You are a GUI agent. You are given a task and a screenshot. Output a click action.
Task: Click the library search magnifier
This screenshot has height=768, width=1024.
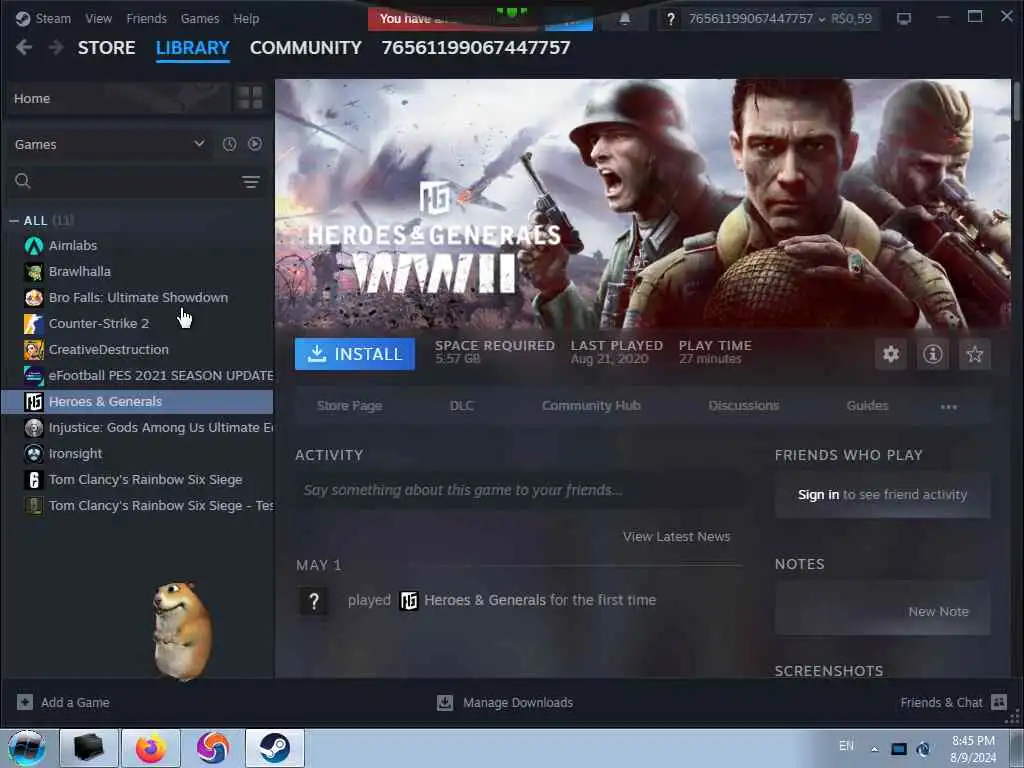(x=23, y=181)
